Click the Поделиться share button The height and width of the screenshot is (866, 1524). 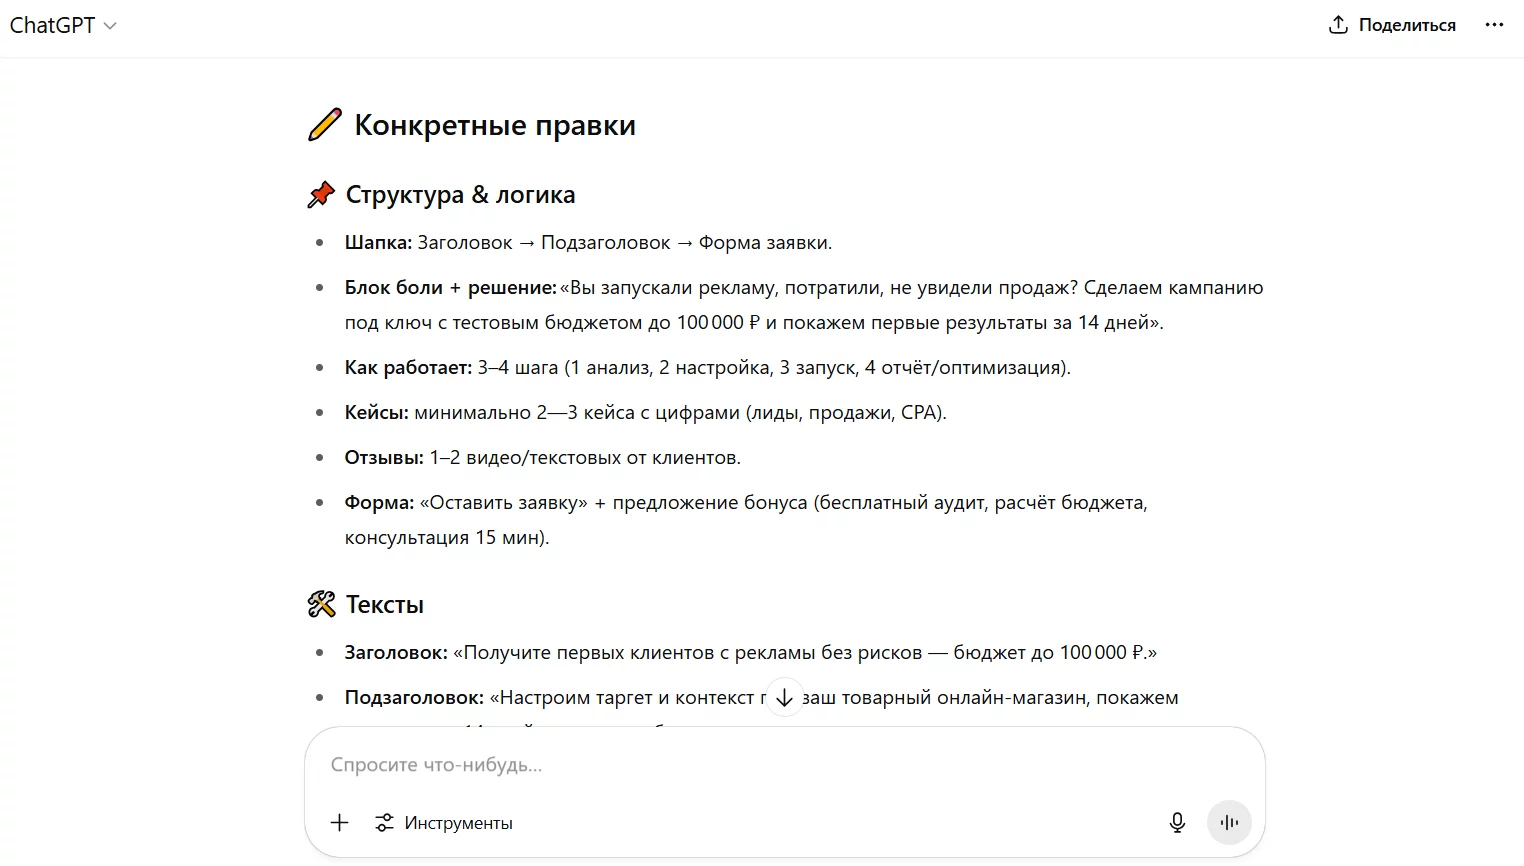pos(1392,25)
